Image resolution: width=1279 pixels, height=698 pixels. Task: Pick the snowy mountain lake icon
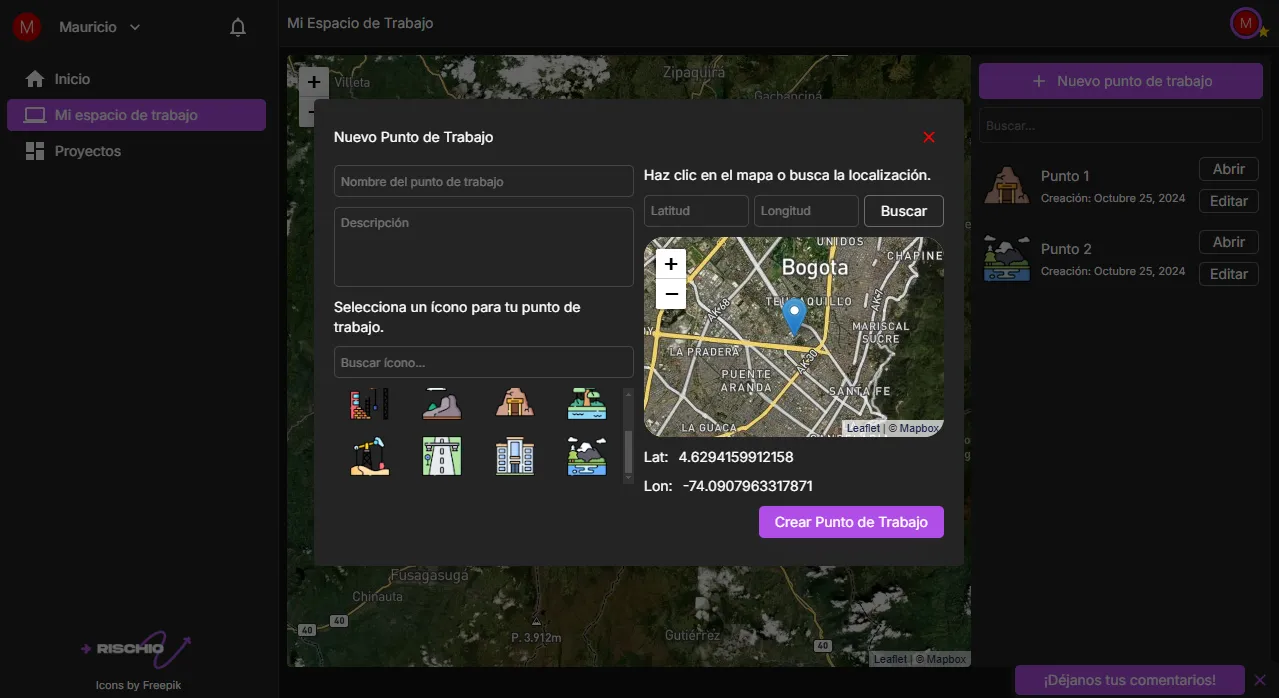click(x=586, y=456)
